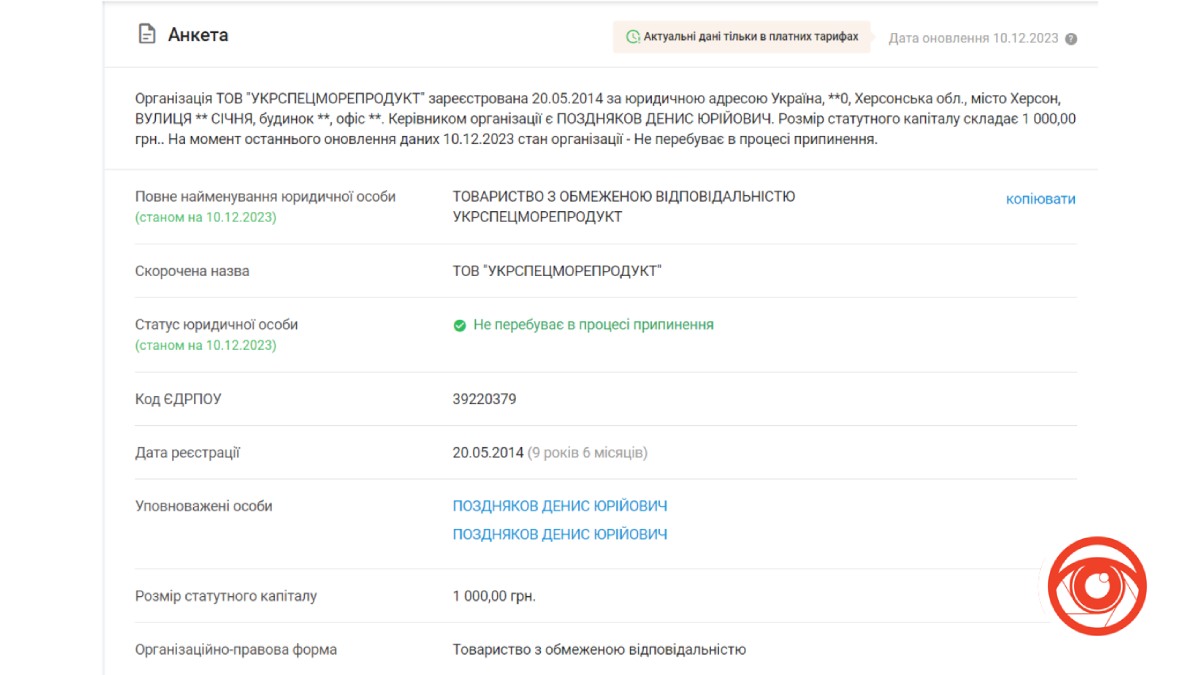Open the second ПОЗДНЯКОВ ДЕНИС ЮРІЙОВИЧ link

[x=559, y=534]
